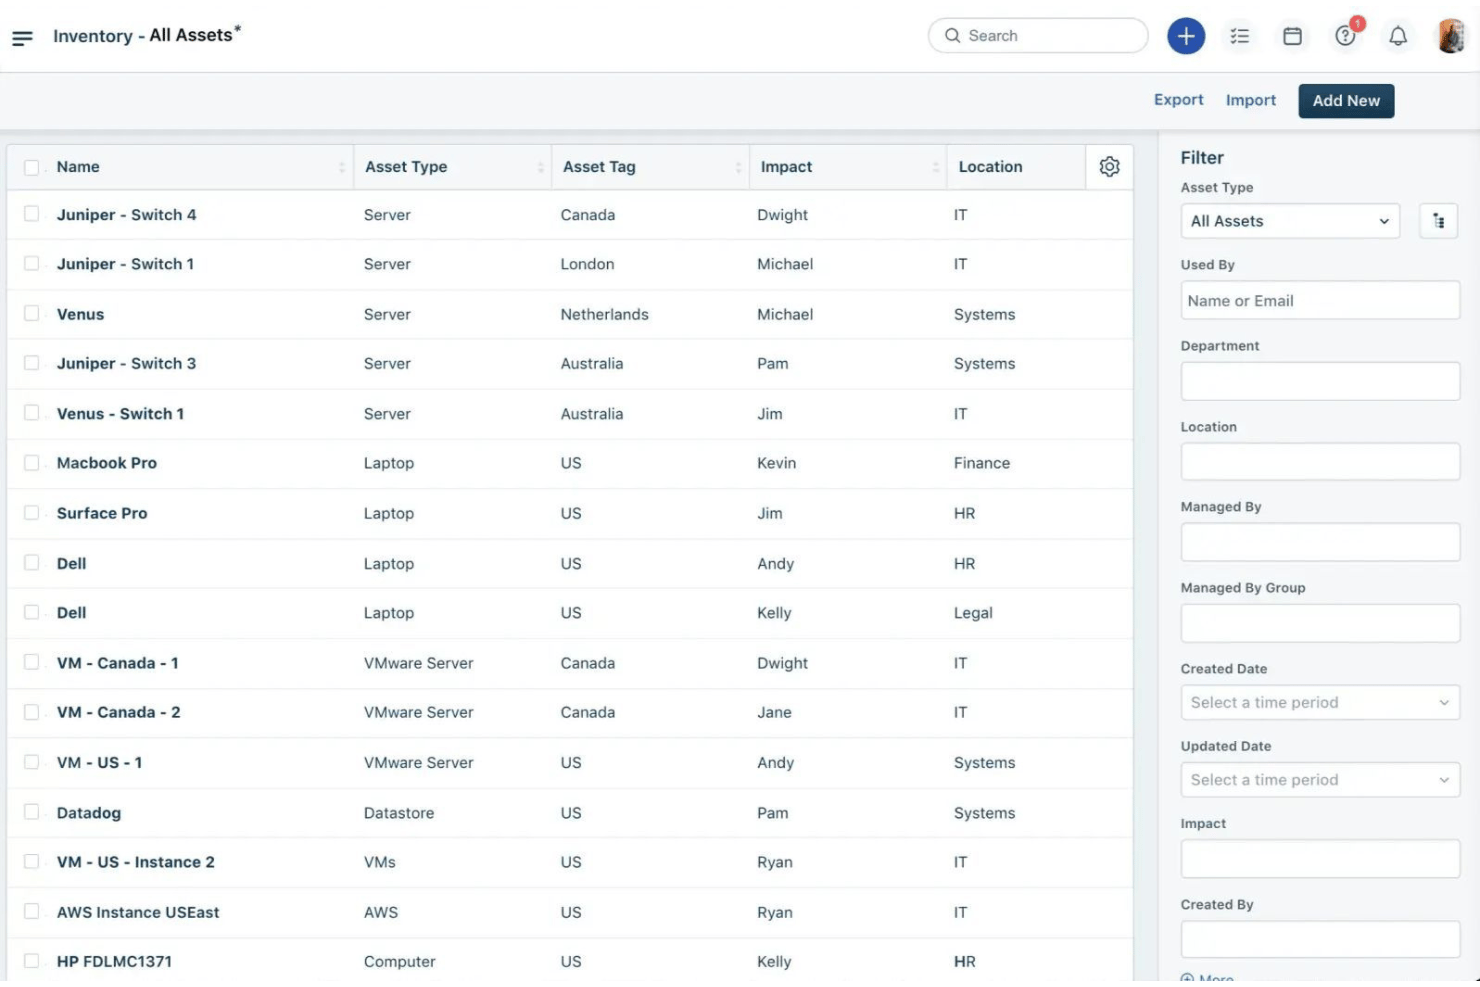Sort by the Asset Type column arrows

tap(540, 168)
